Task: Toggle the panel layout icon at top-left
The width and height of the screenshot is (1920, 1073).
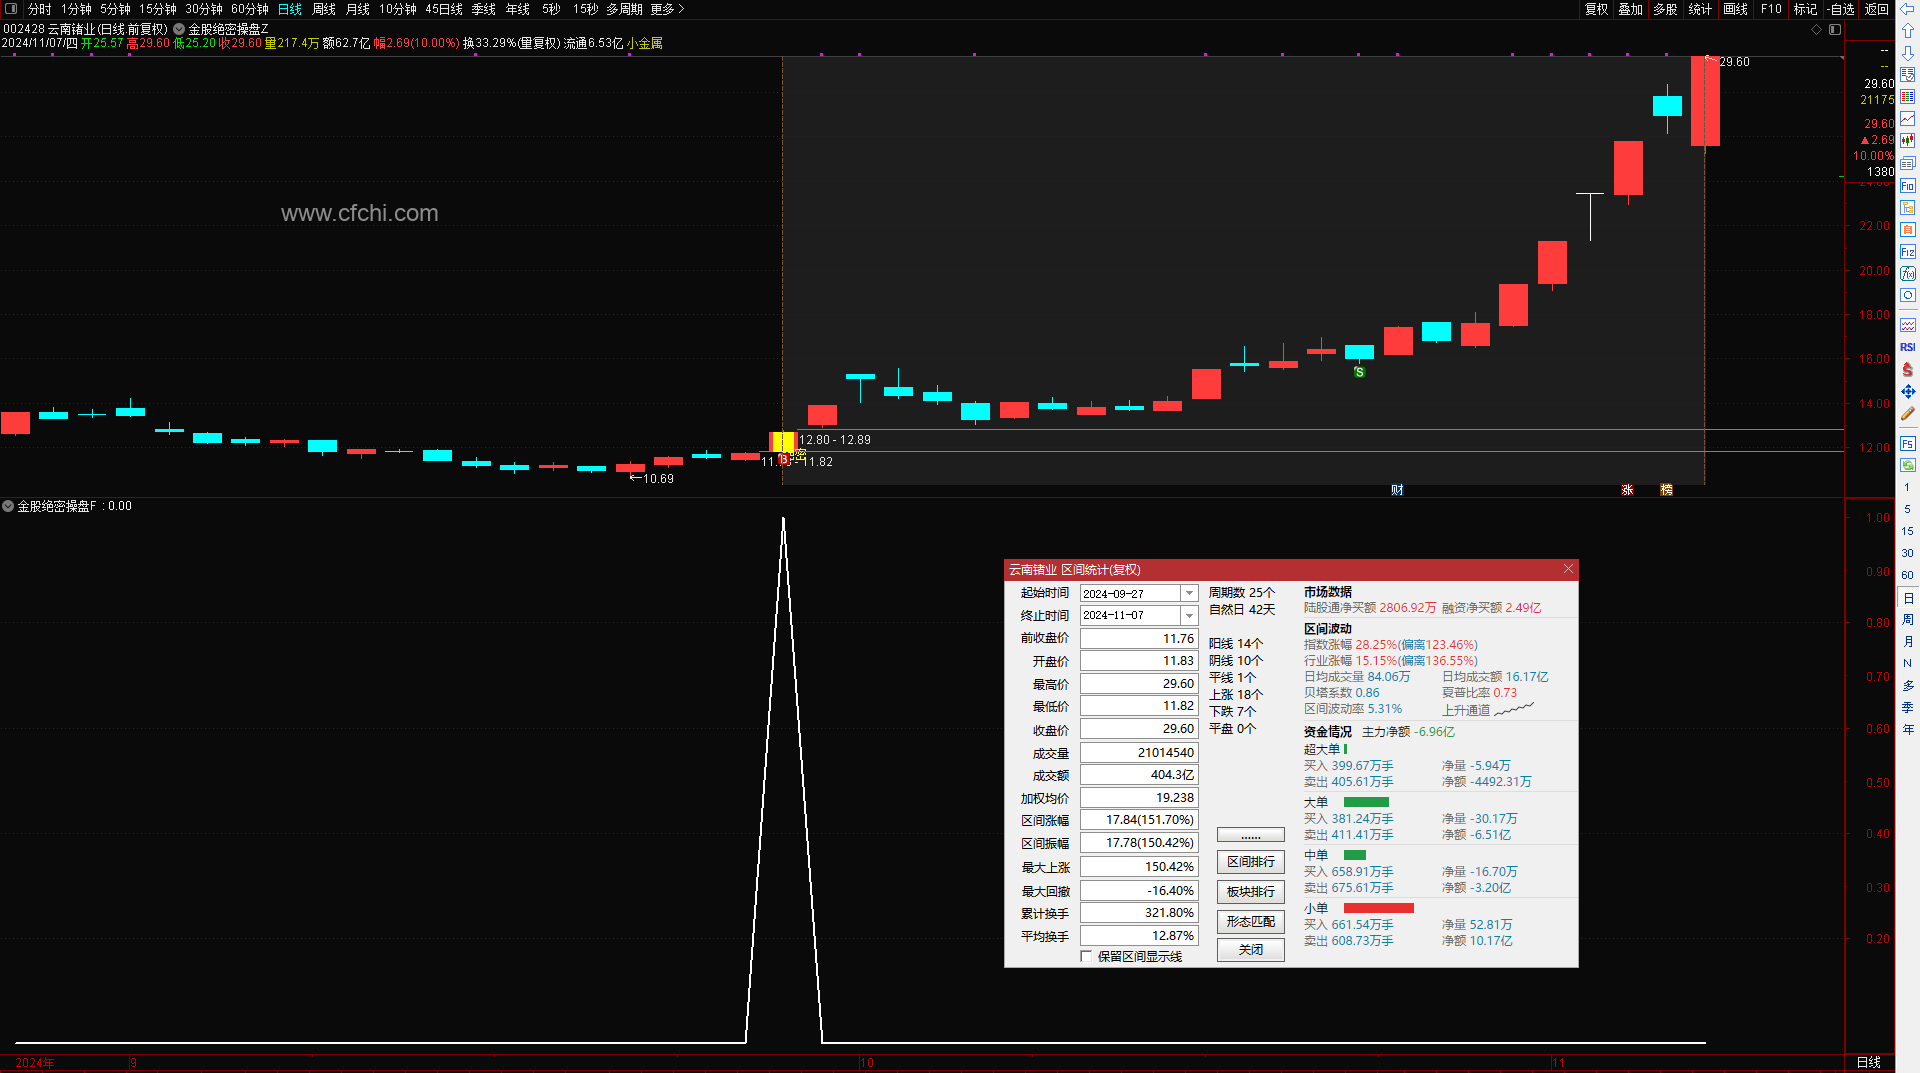Action: (11, 8)
